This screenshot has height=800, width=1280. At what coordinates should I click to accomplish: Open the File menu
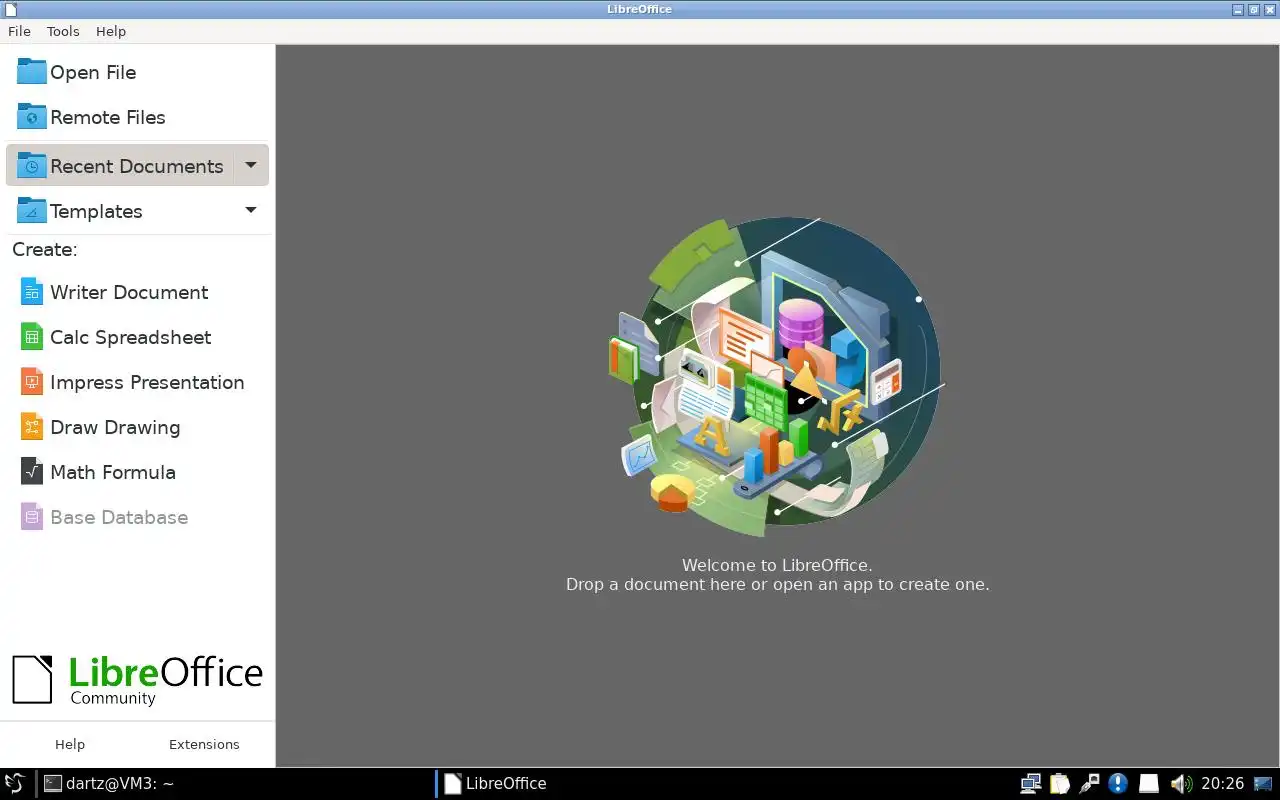point(19,31)
